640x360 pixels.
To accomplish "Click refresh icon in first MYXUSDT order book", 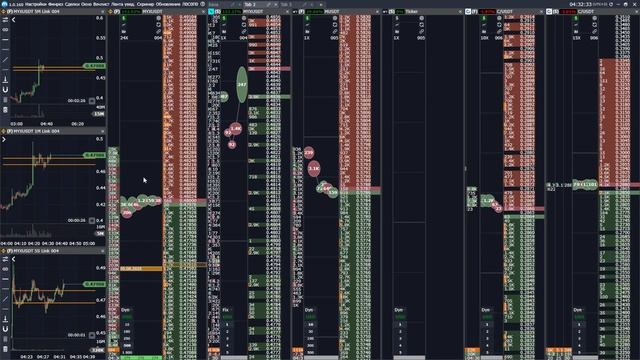I will [x=158, y=25].
